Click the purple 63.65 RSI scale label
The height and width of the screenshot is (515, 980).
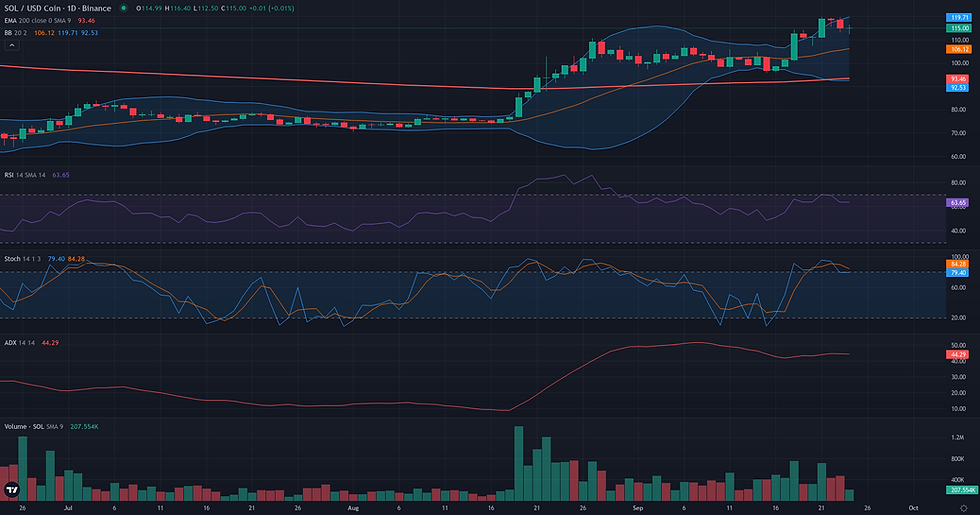tap(958, 202)
